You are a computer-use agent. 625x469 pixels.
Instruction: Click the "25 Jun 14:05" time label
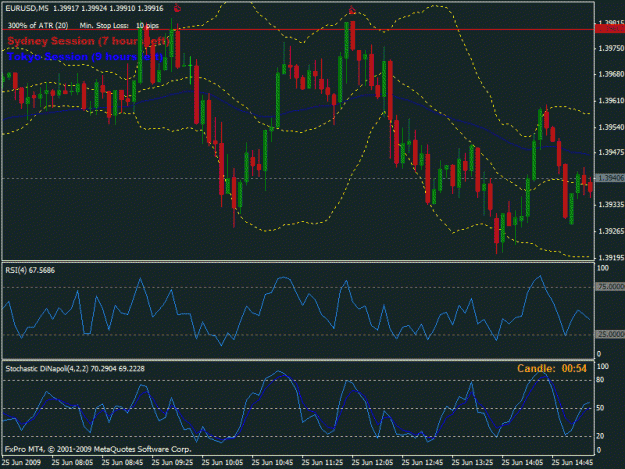[522, 463]
